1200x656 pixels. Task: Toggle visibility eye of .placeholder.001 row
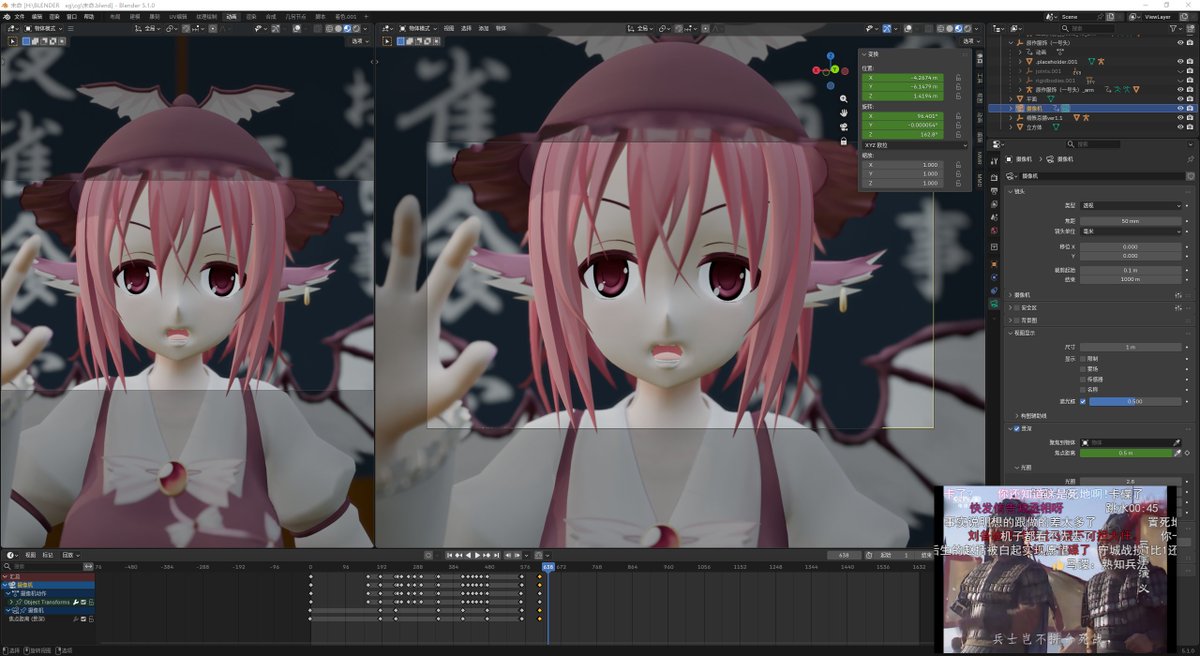1180,62
